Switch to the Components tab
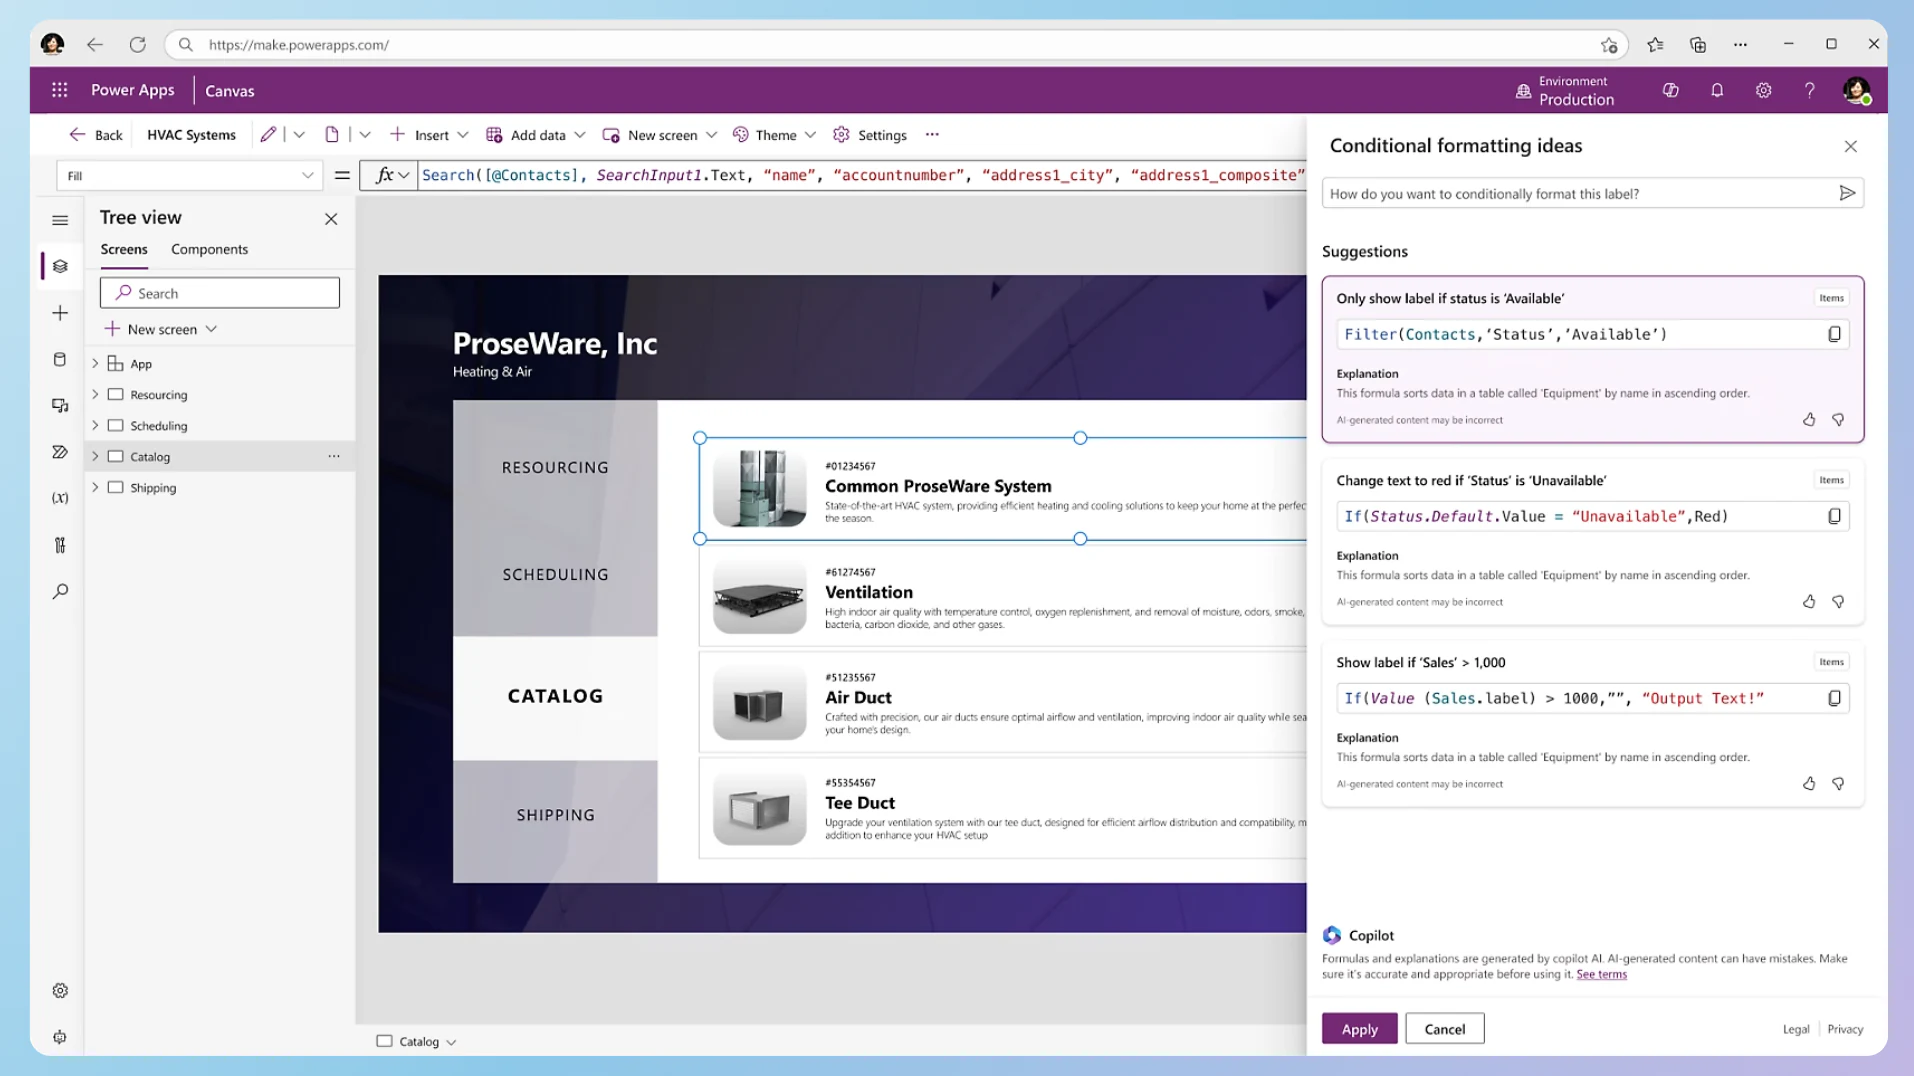Image resolution: width=1914 pixels, height=1076 pixels. pos(209,249)
